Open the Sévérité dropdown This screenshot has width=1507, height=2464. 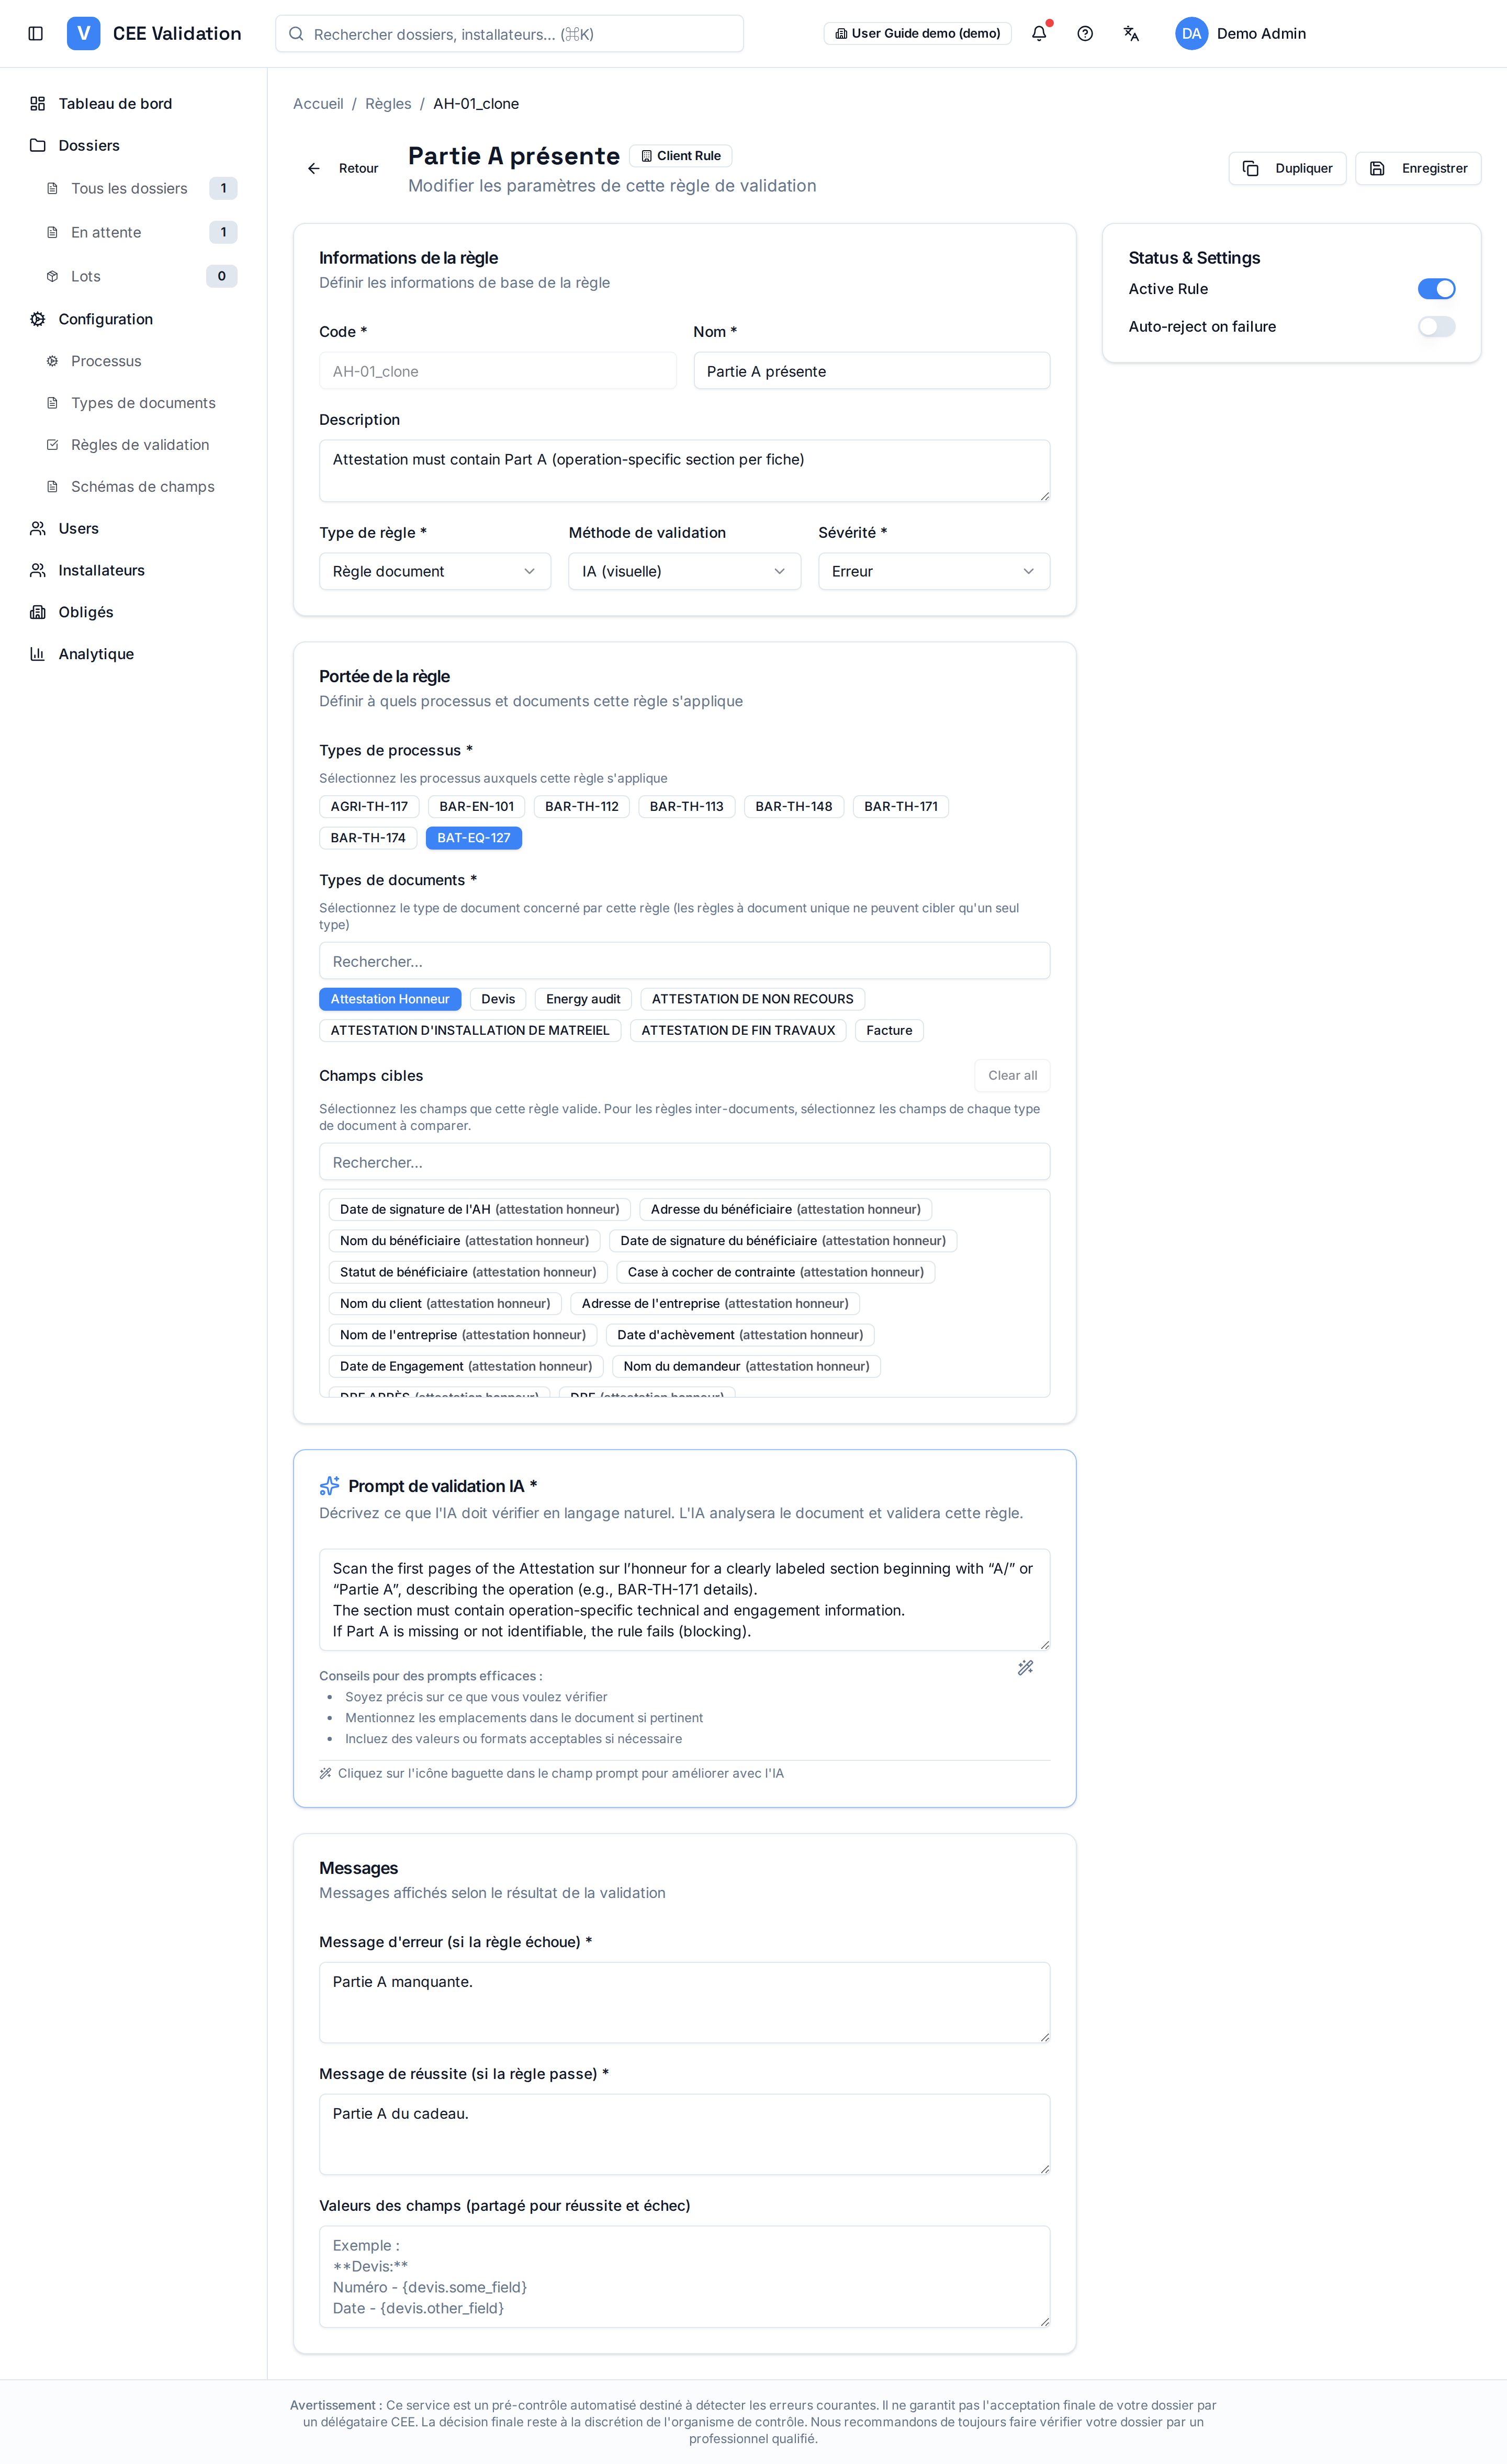[x=934, y=571]
